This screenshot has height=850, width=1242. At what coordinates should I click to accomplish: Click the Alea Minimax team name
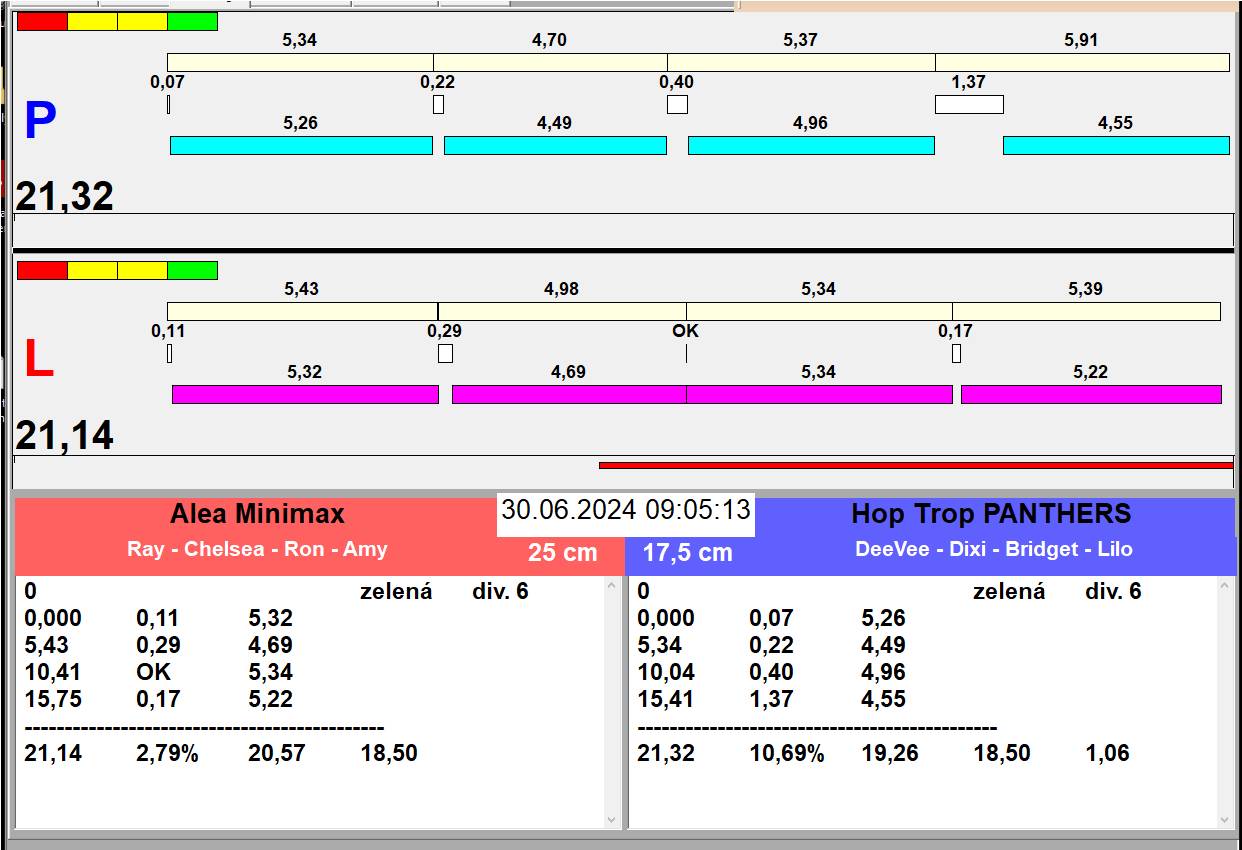tap(257, 514)
